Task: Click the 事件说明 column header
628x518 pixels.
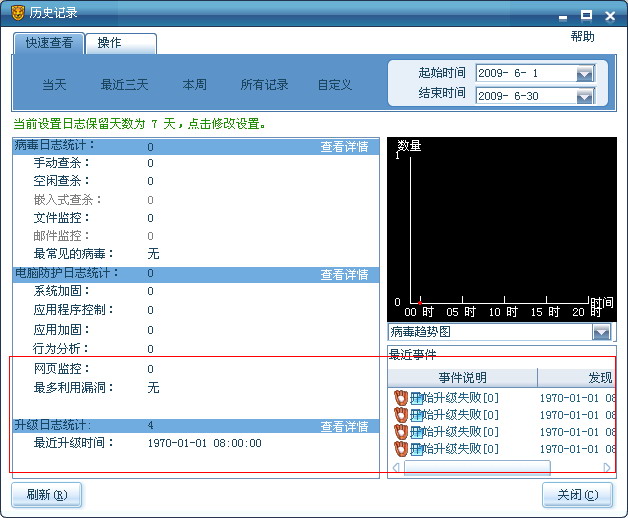Action: tap(463, 377)
